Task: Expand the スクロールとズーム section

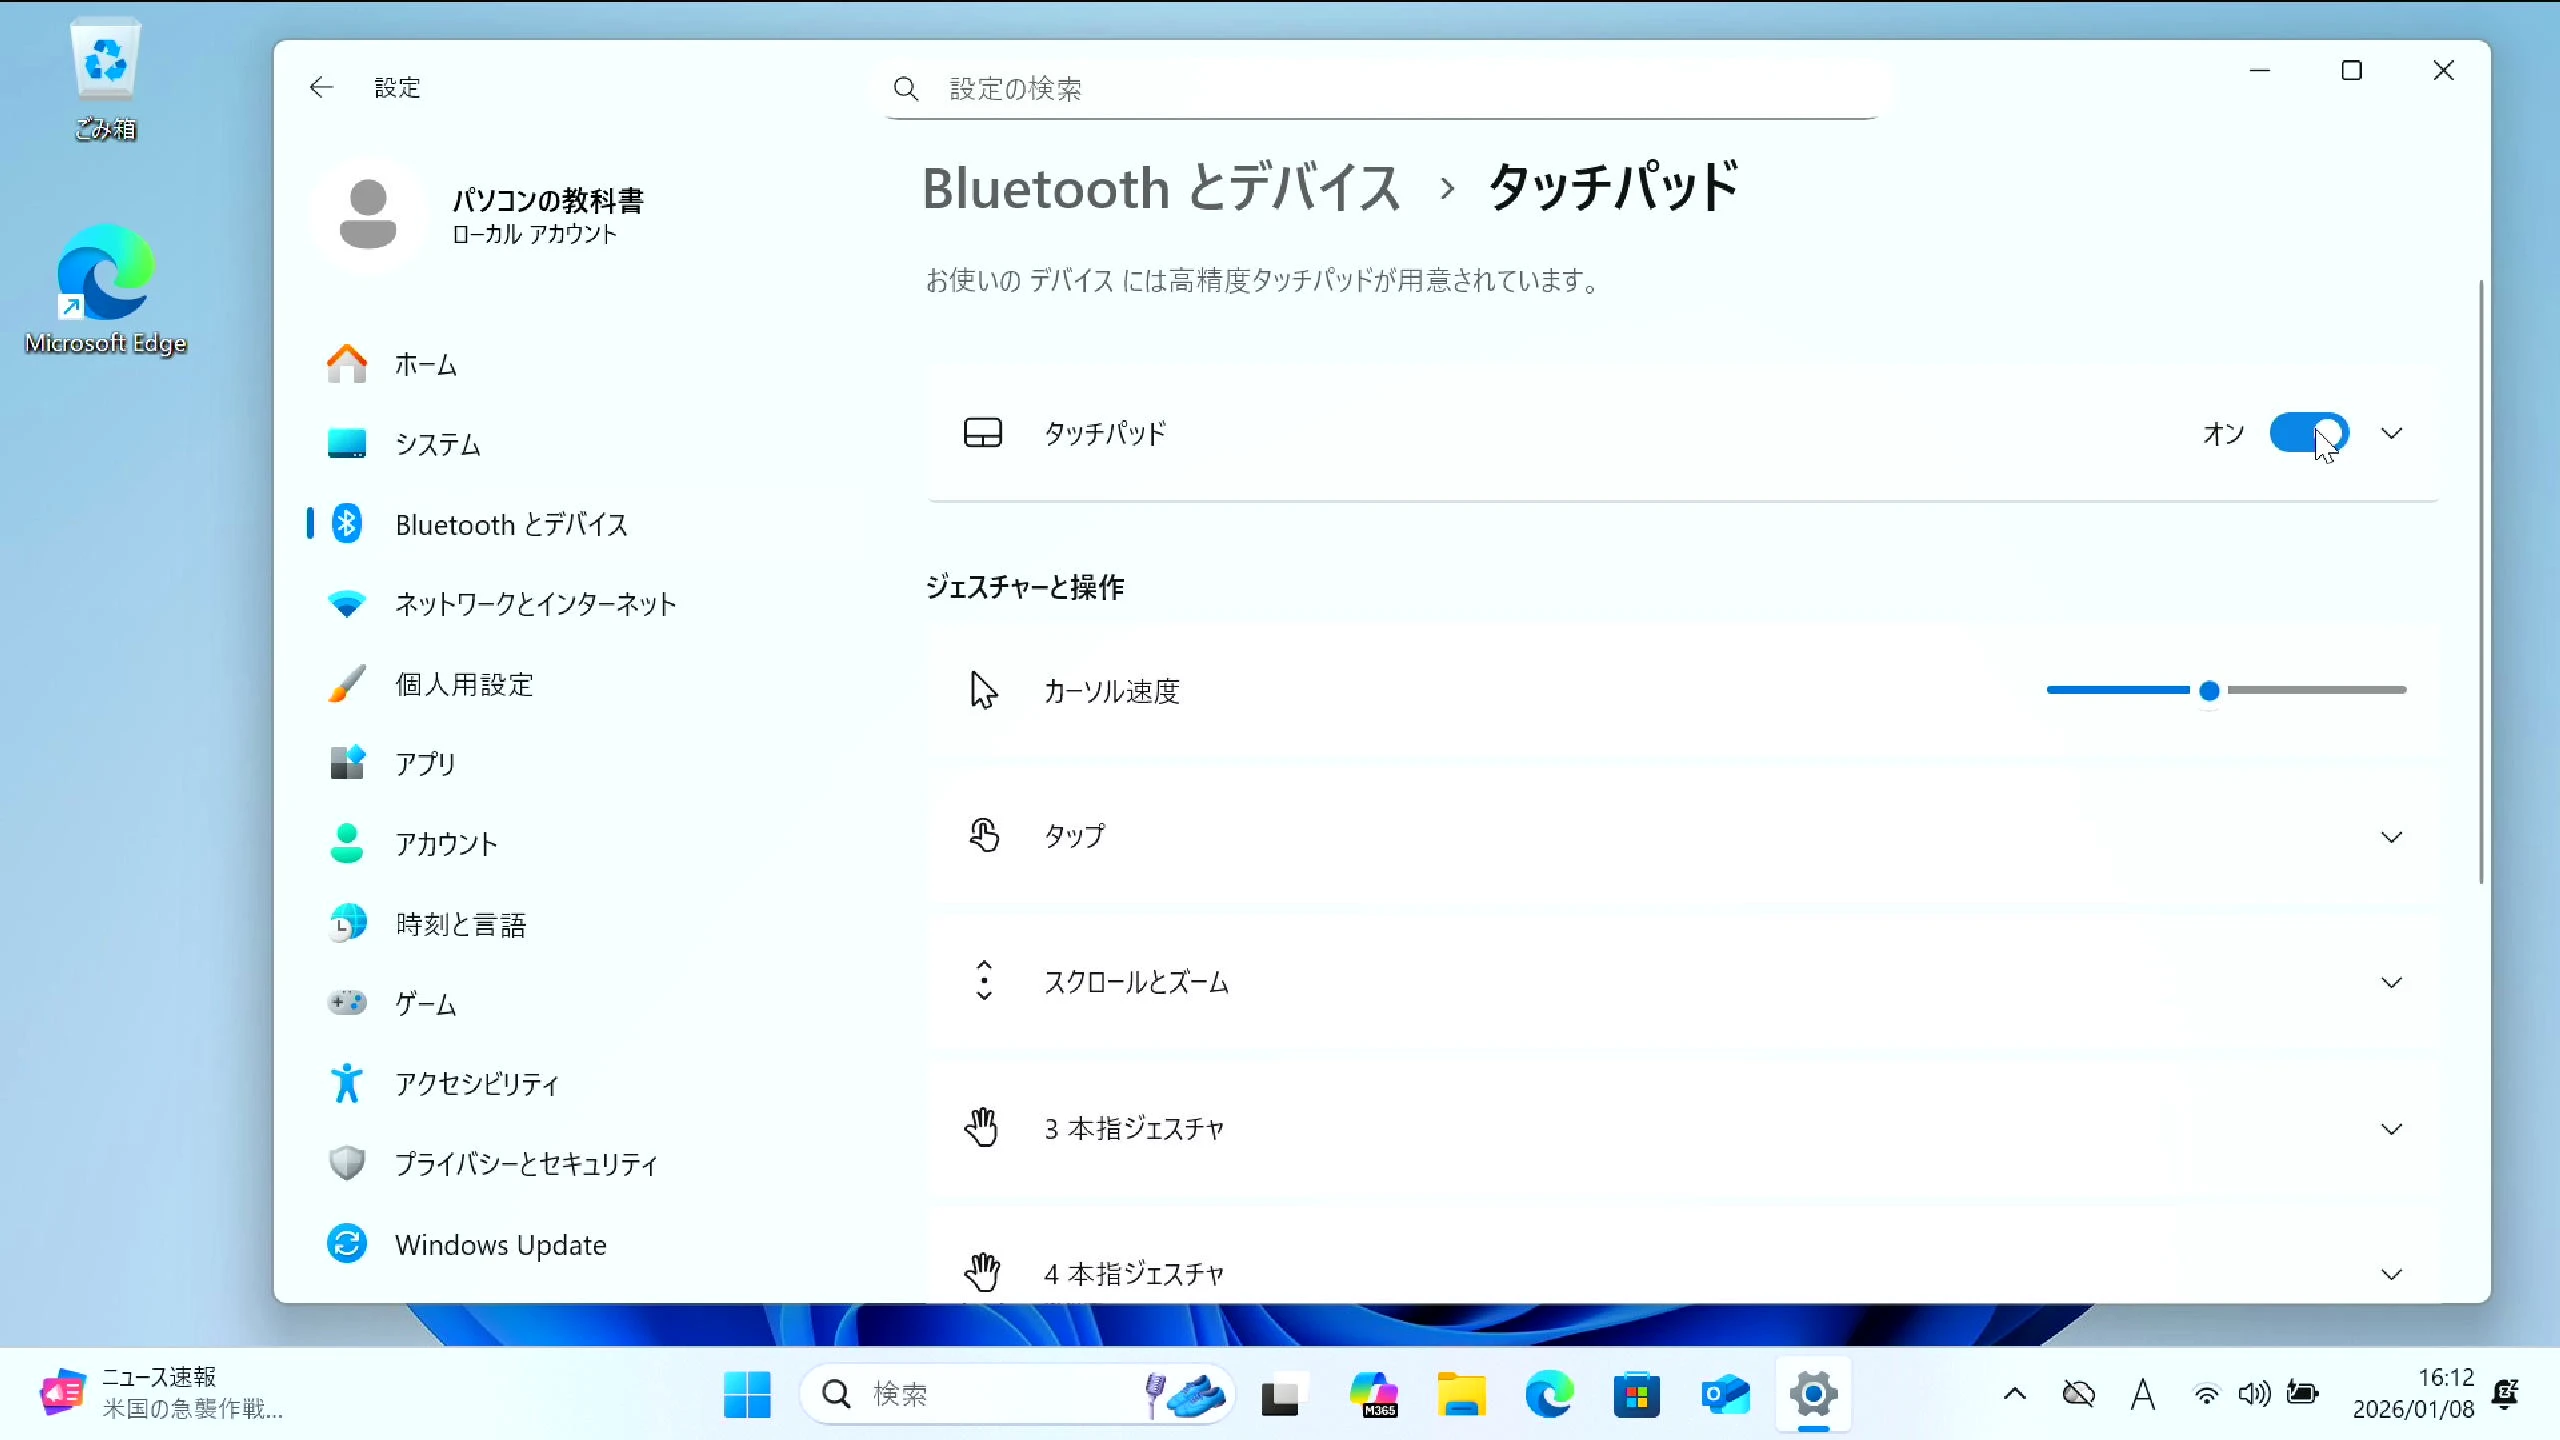Action: point(2391,982)
